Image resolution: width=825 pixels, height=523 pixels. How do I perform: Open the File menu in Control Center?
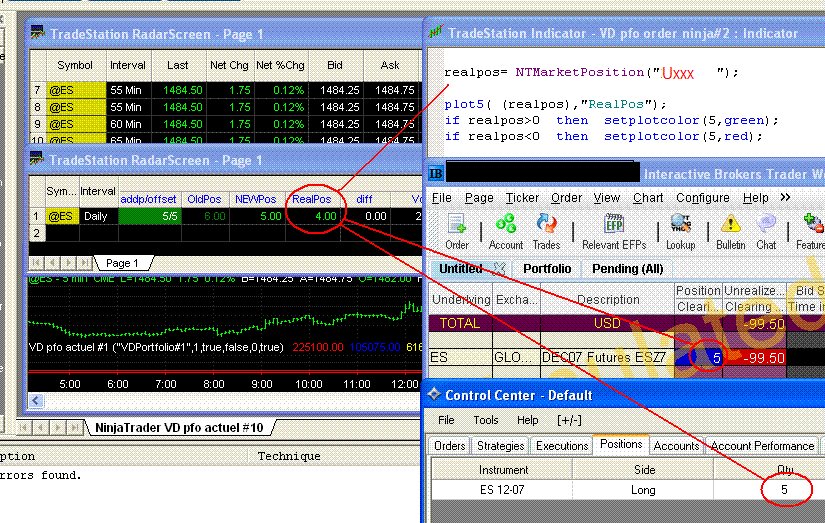tap(446, 420)
